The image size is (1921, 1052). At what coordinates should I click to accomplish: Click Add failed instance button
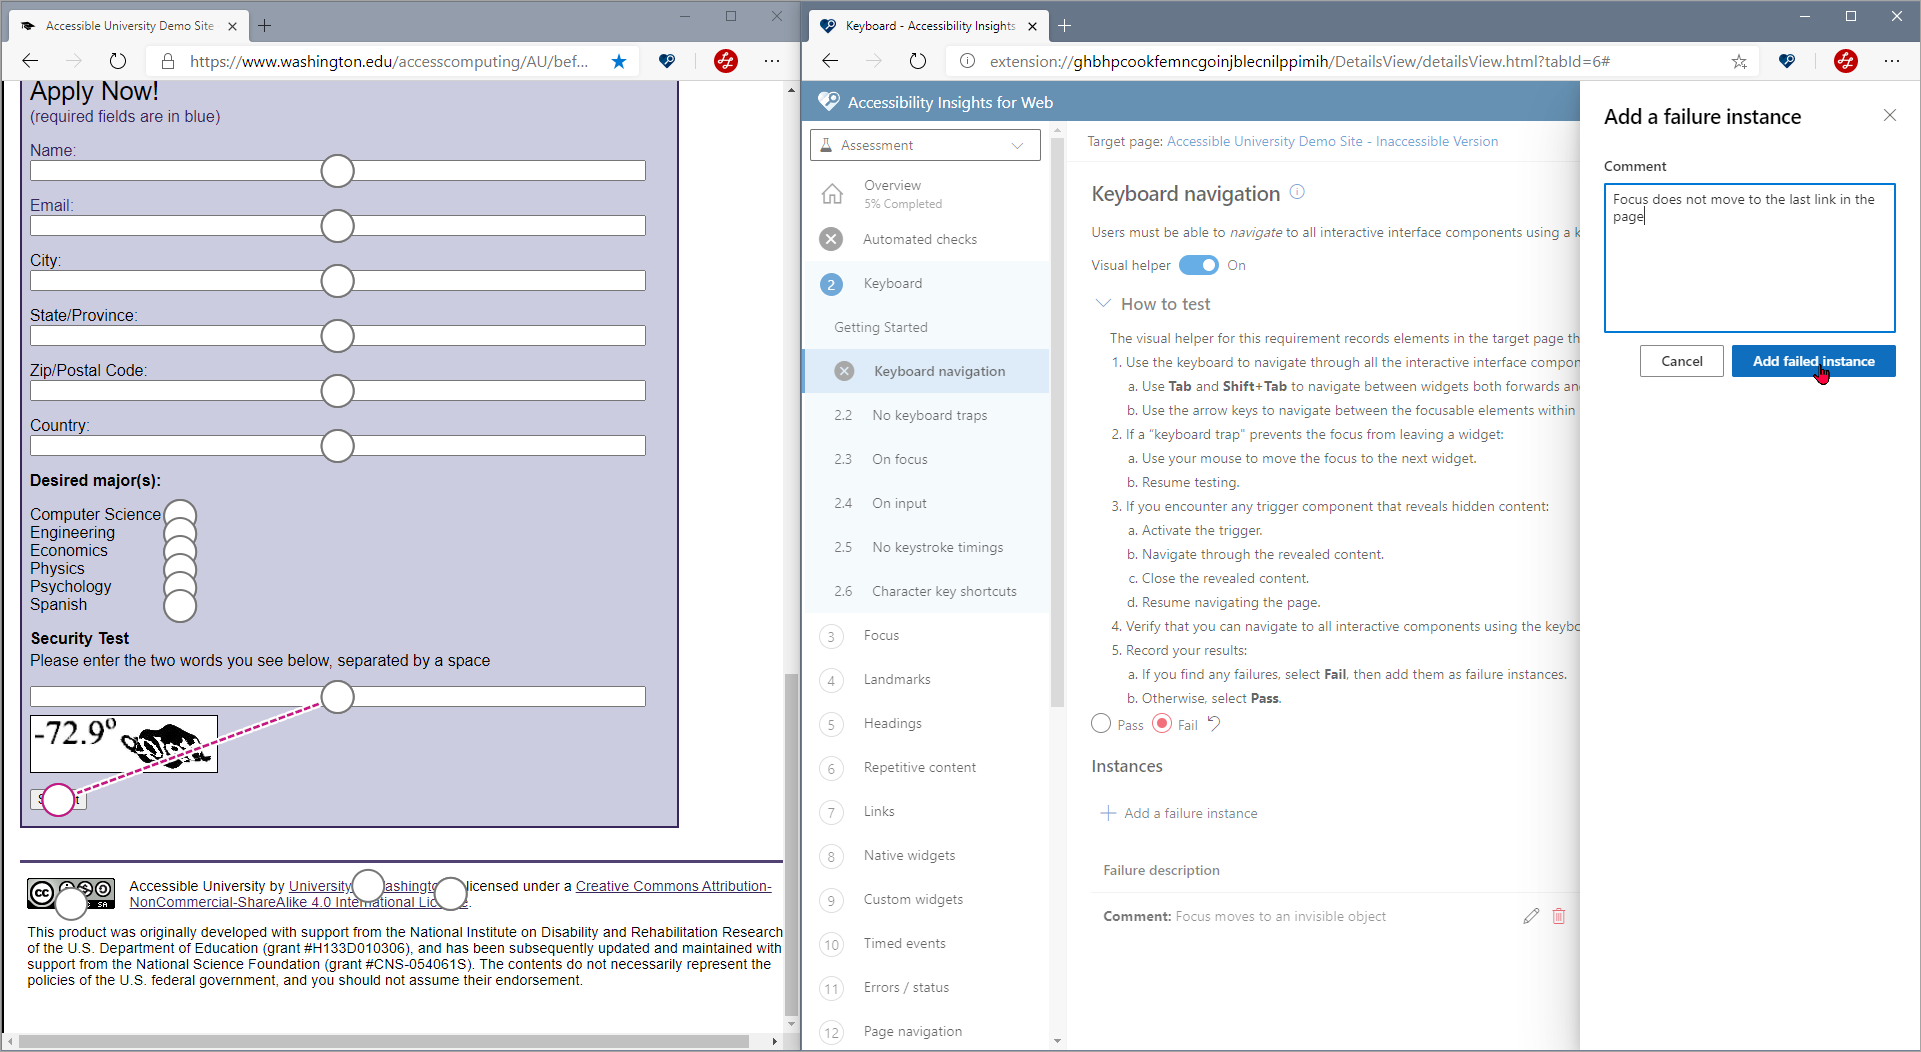click(x=1813, y=361)
